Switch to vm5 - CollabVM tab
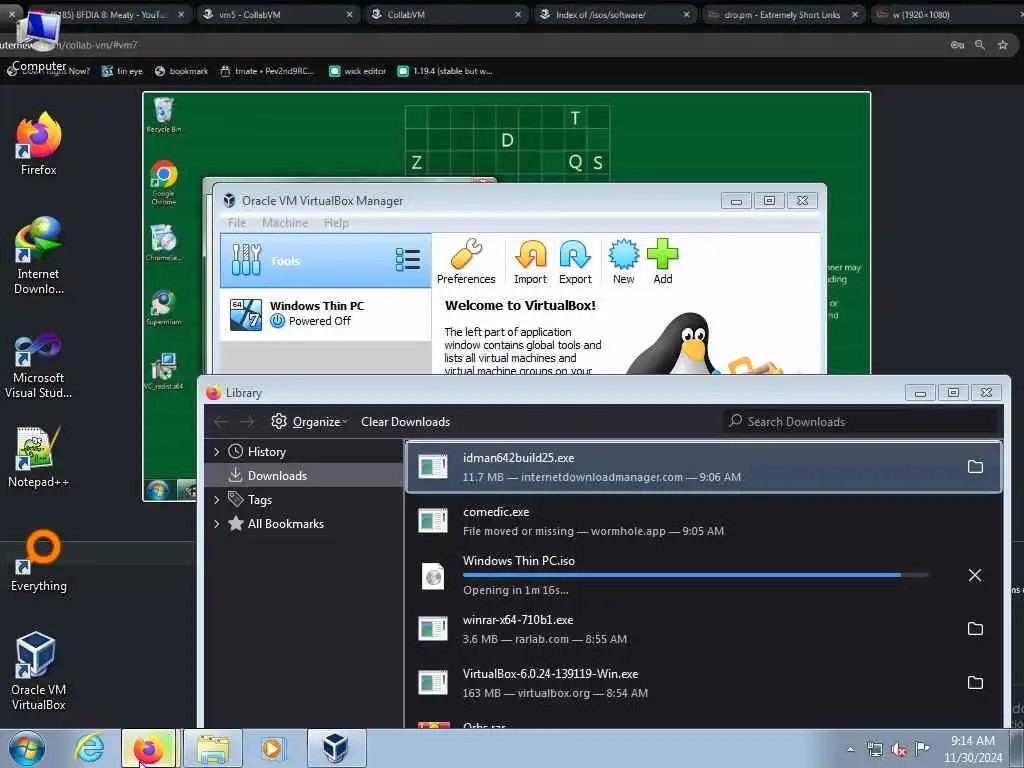Image resolution: width=1024 pixels, height=768 pixels. (x=278, y=14)
